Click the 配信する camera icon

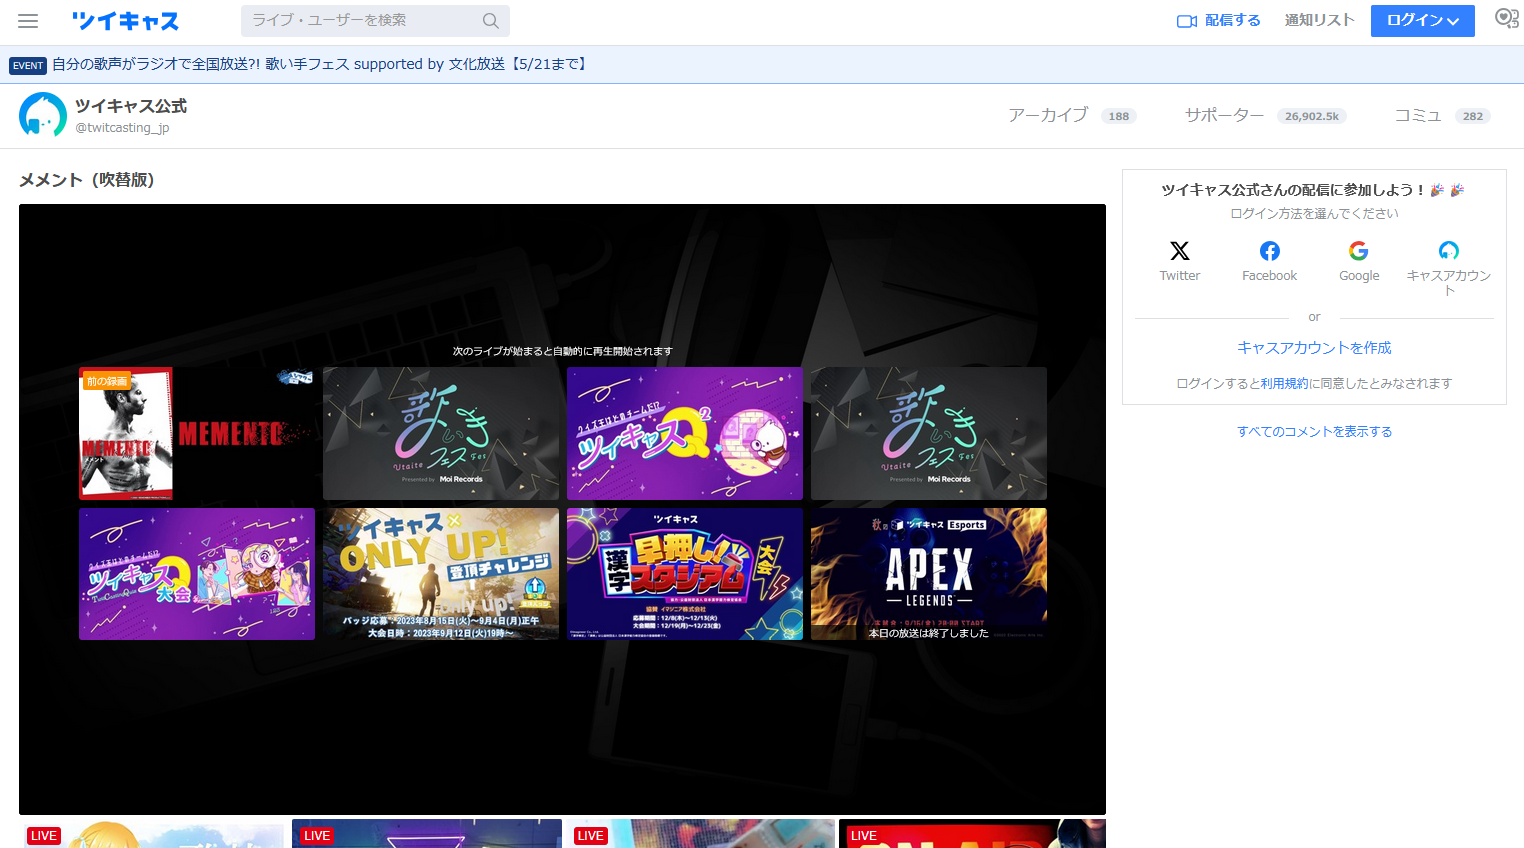[1187, 21]
